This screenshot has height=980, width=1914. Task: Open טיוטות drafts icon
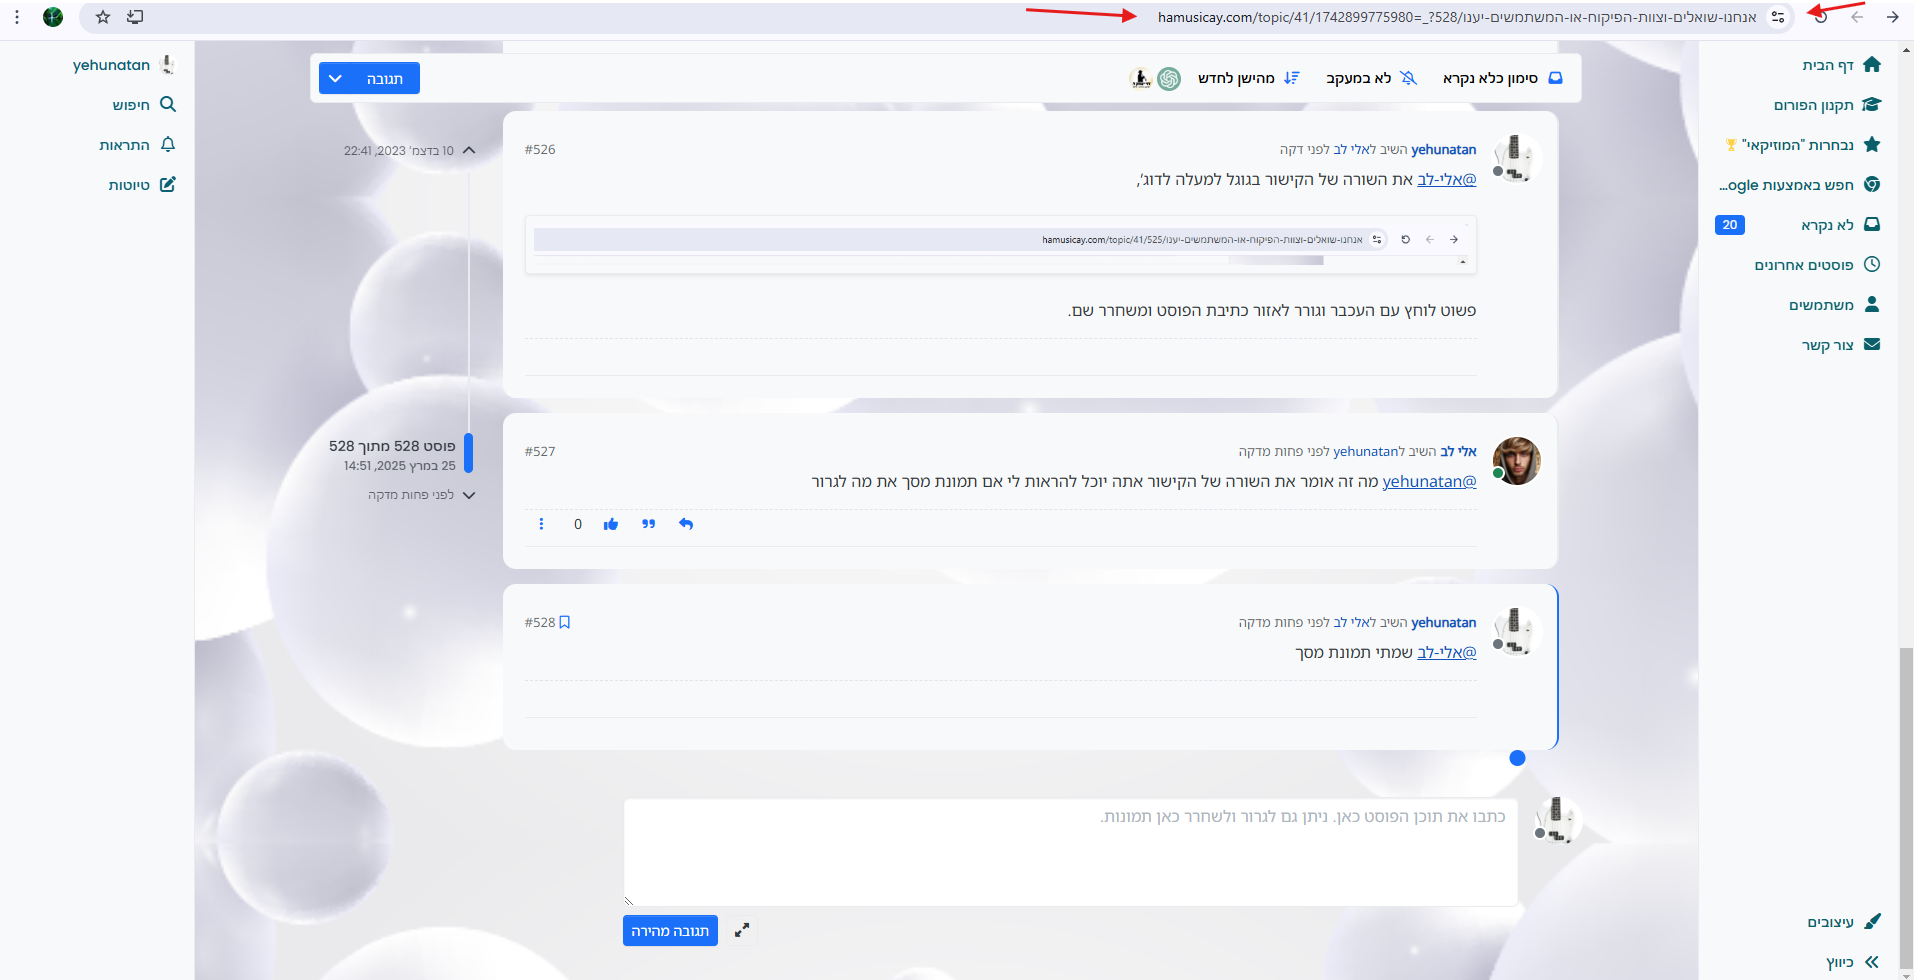(168, 185)
